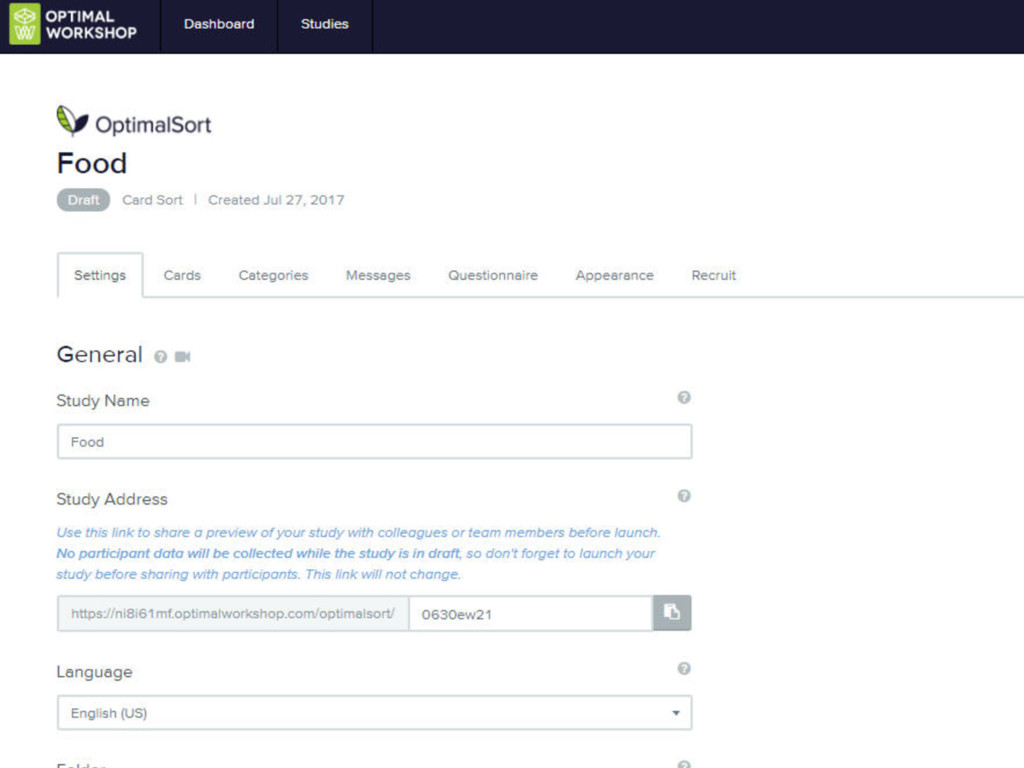Click the Study Name help icon

point(684,398)
